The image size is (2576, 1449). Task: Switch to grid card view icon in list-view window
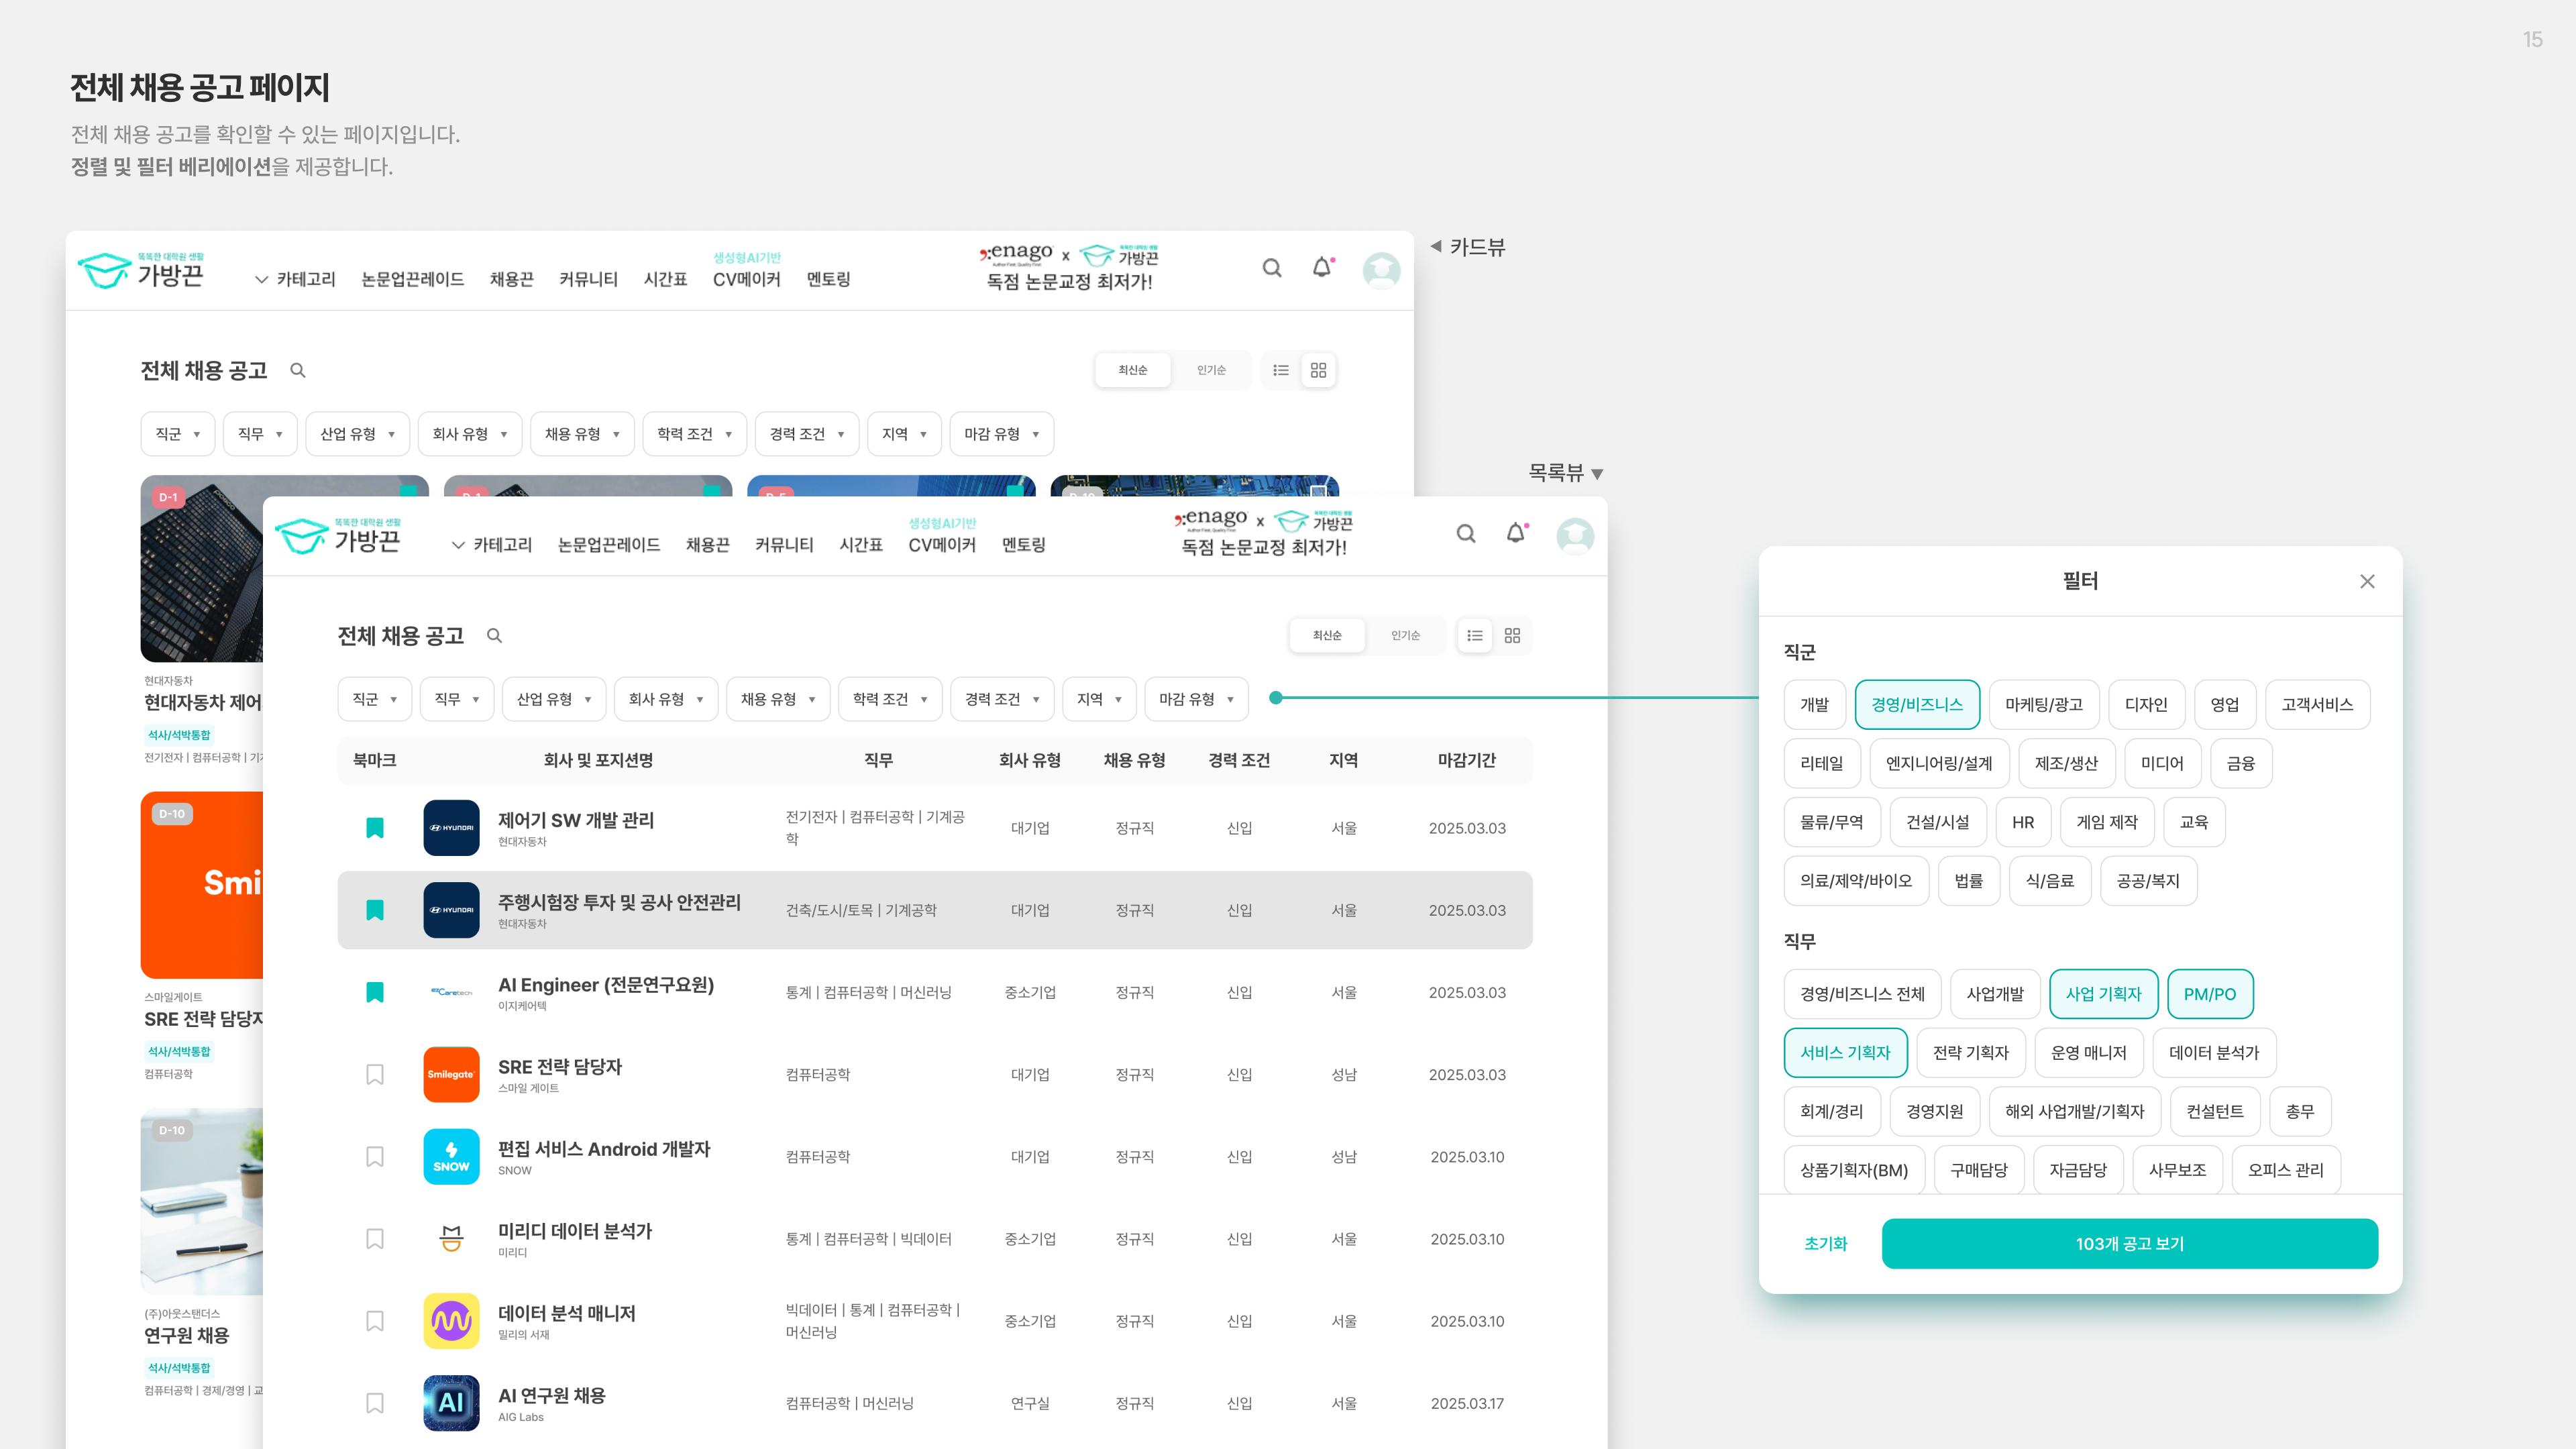pos(1512,636)
